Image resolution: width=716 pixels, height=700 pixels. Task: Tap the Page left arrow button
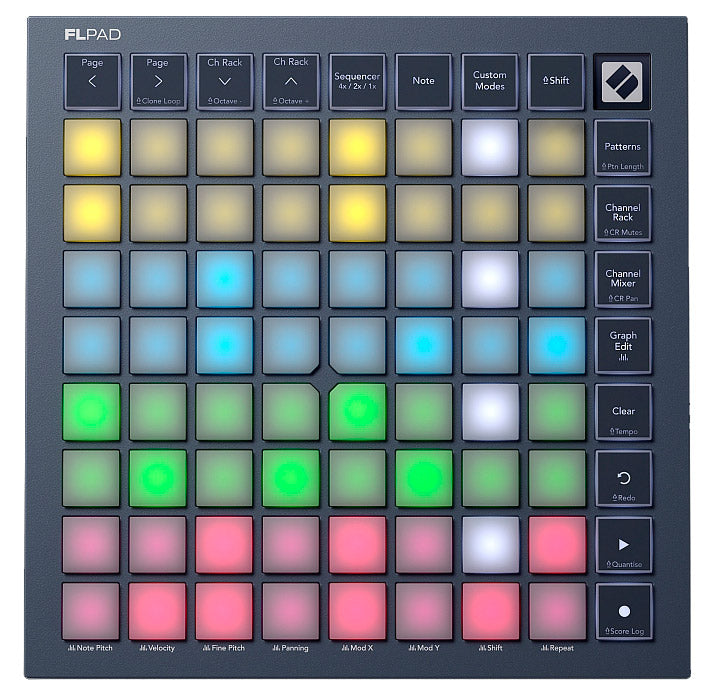coord(92,82)
